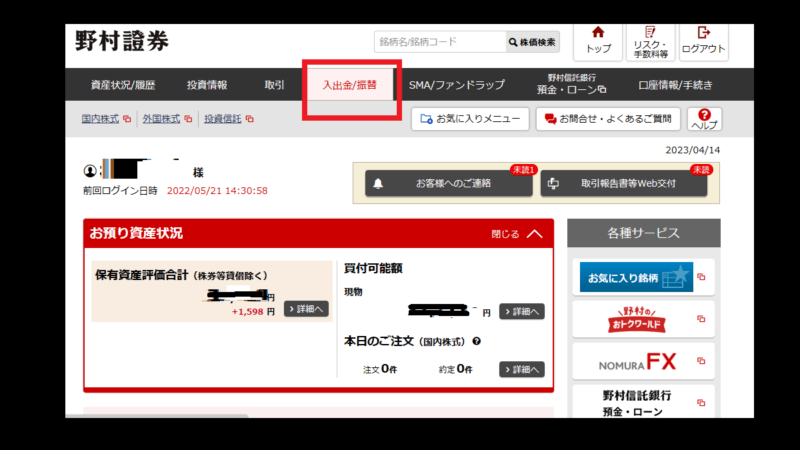The height and width of the screenshot is (450, 800).
Task: Click external-link icon beside お気に入り銘柄
Action: click(701, 277)
